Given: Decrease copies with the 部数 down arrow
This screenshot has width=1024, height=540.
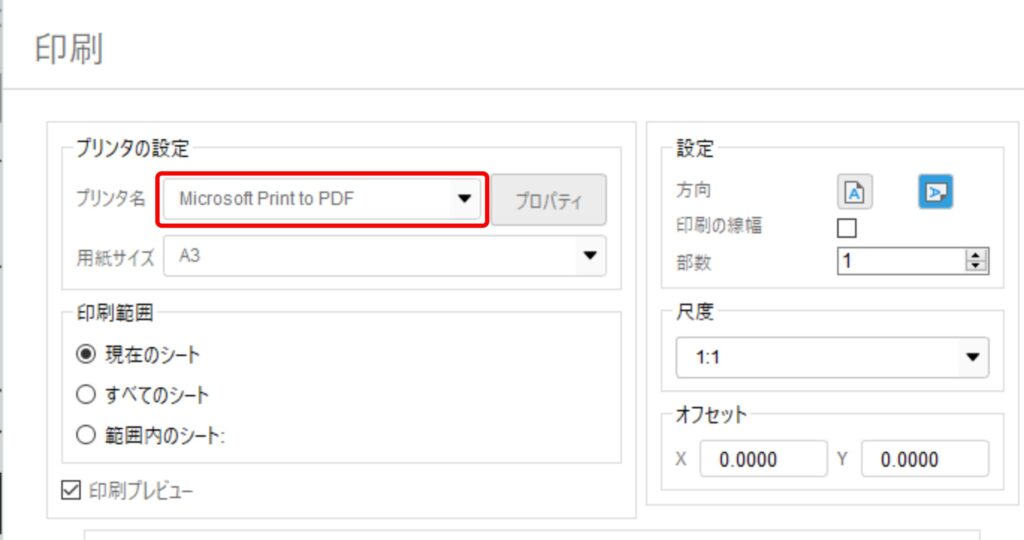Looking at the screenshot, I should 976,266.
